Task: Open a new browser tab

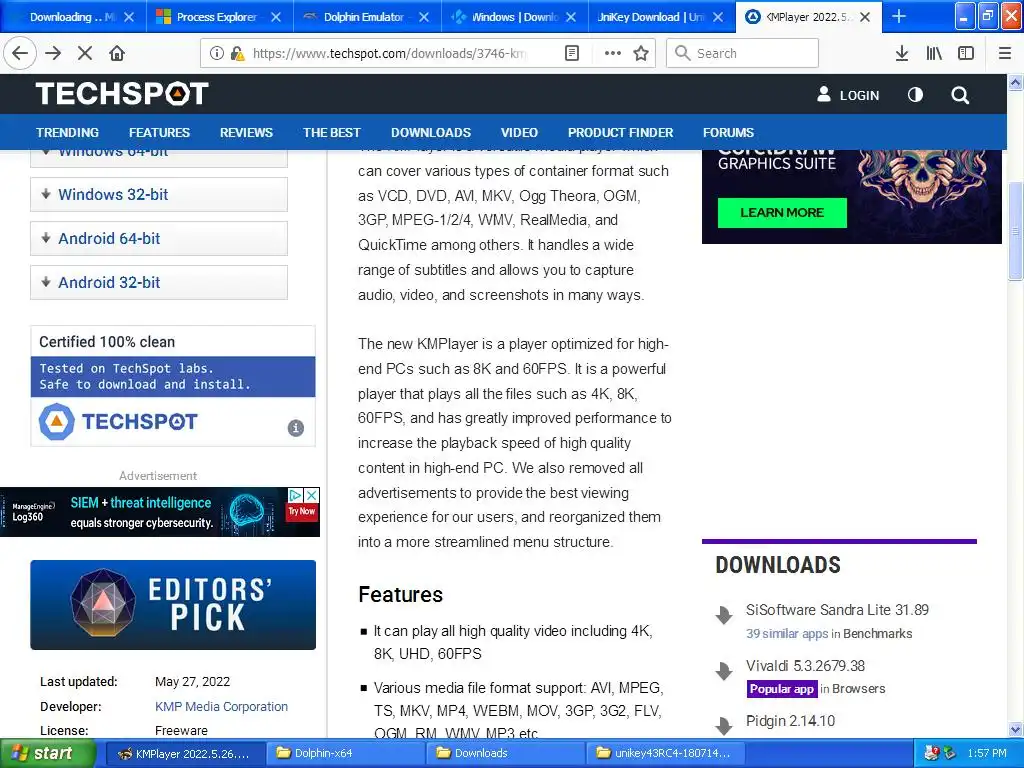Action: click(899, 16)
